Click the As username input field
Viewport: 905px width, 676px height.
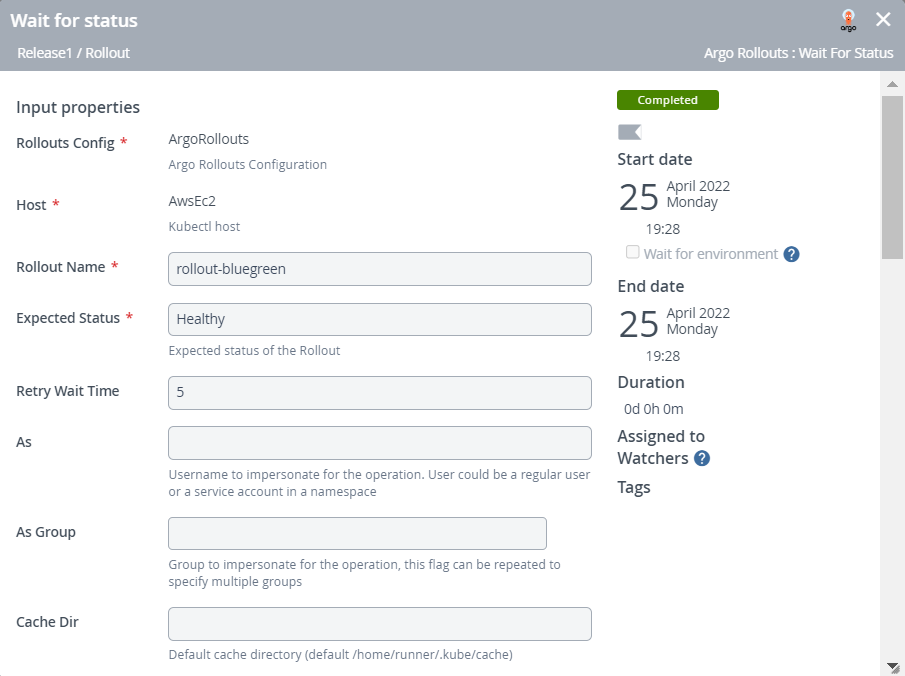pos(380,443)
